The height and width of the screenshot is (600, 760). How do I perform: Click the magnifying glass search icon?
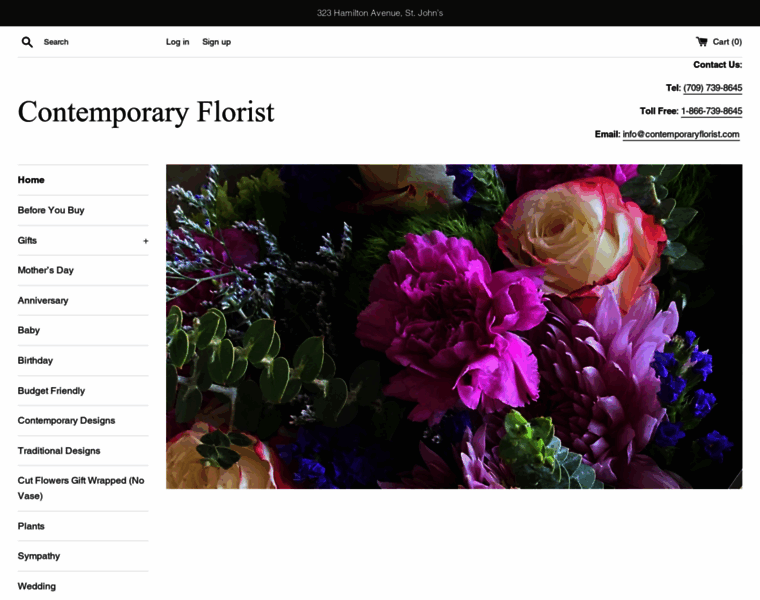tap(27, 42)
